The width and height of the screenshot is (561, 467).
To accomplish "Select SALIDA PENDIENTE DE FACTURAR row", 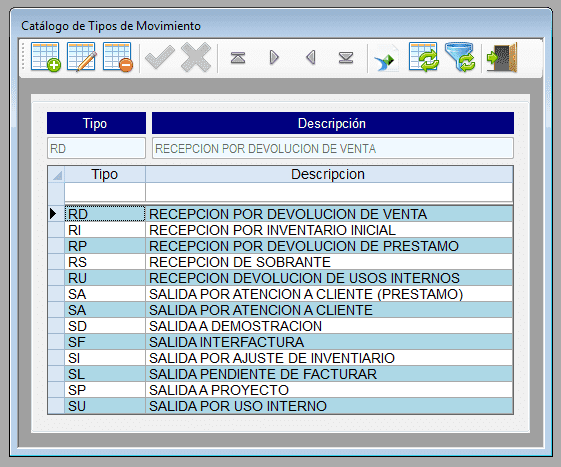I will (329, 374).
